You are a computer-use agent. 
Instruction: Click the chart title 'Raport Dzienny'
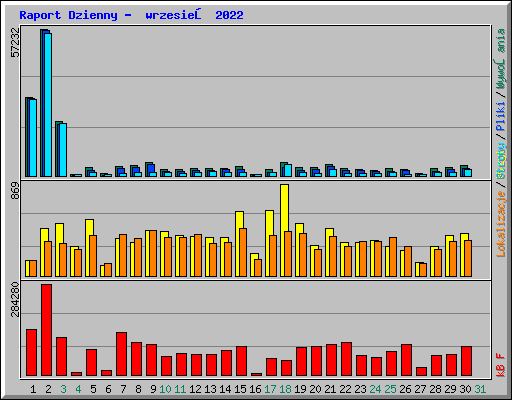tap(68, 15)
